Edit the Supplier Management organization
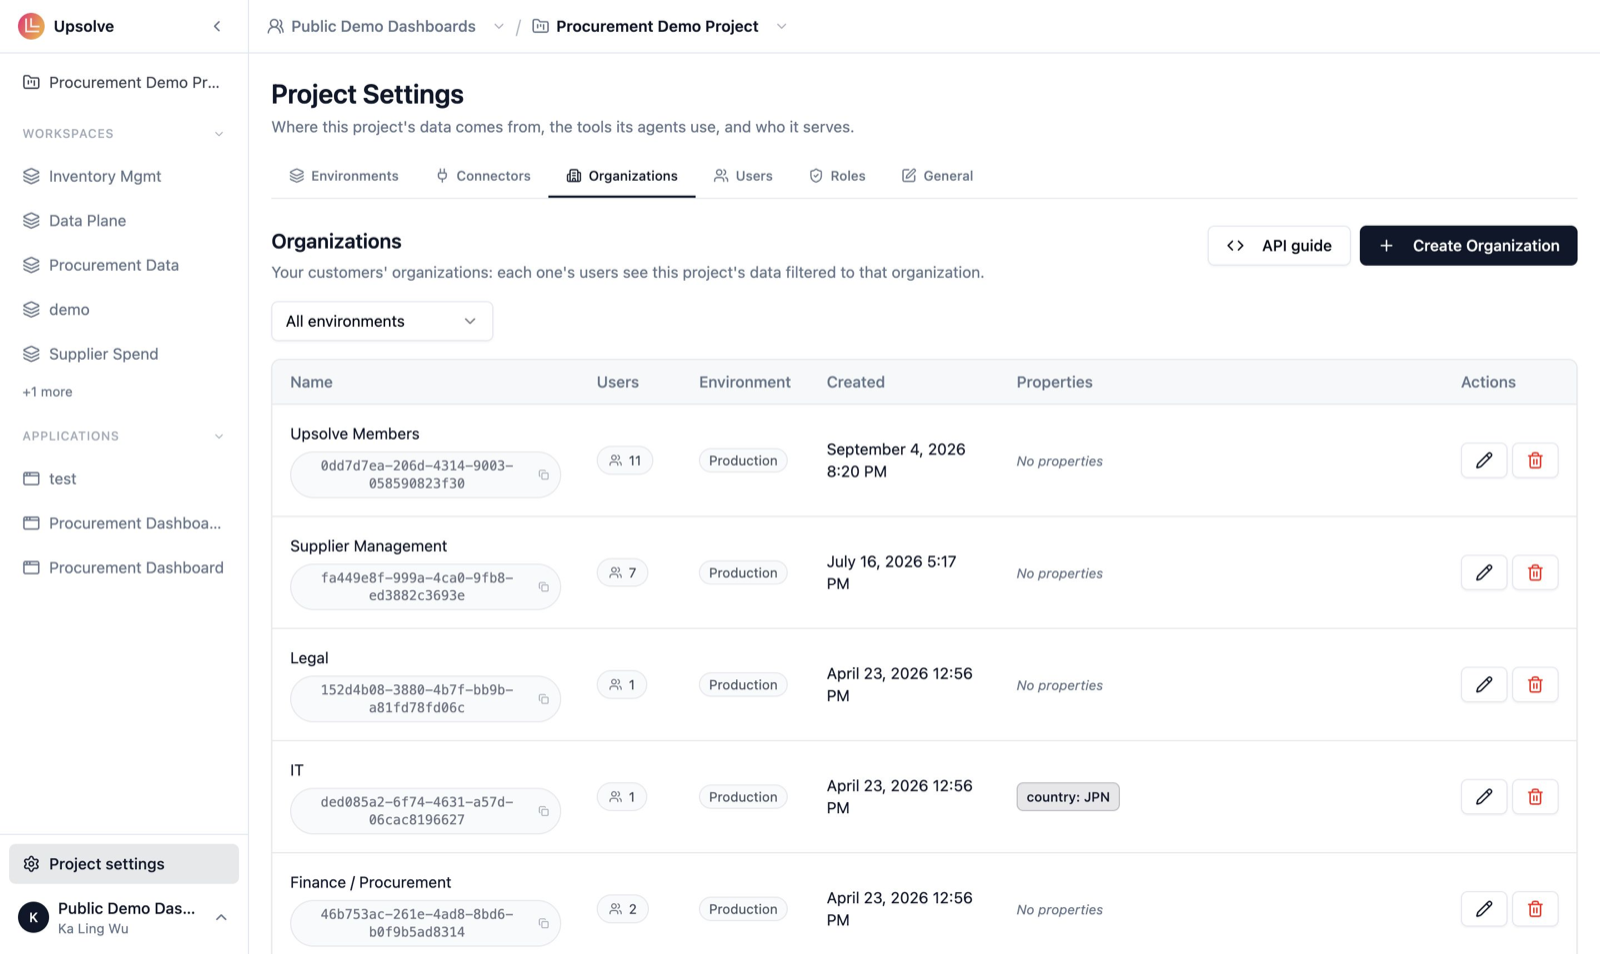This screenshot has width=1600, height=954. (1484, 572)
